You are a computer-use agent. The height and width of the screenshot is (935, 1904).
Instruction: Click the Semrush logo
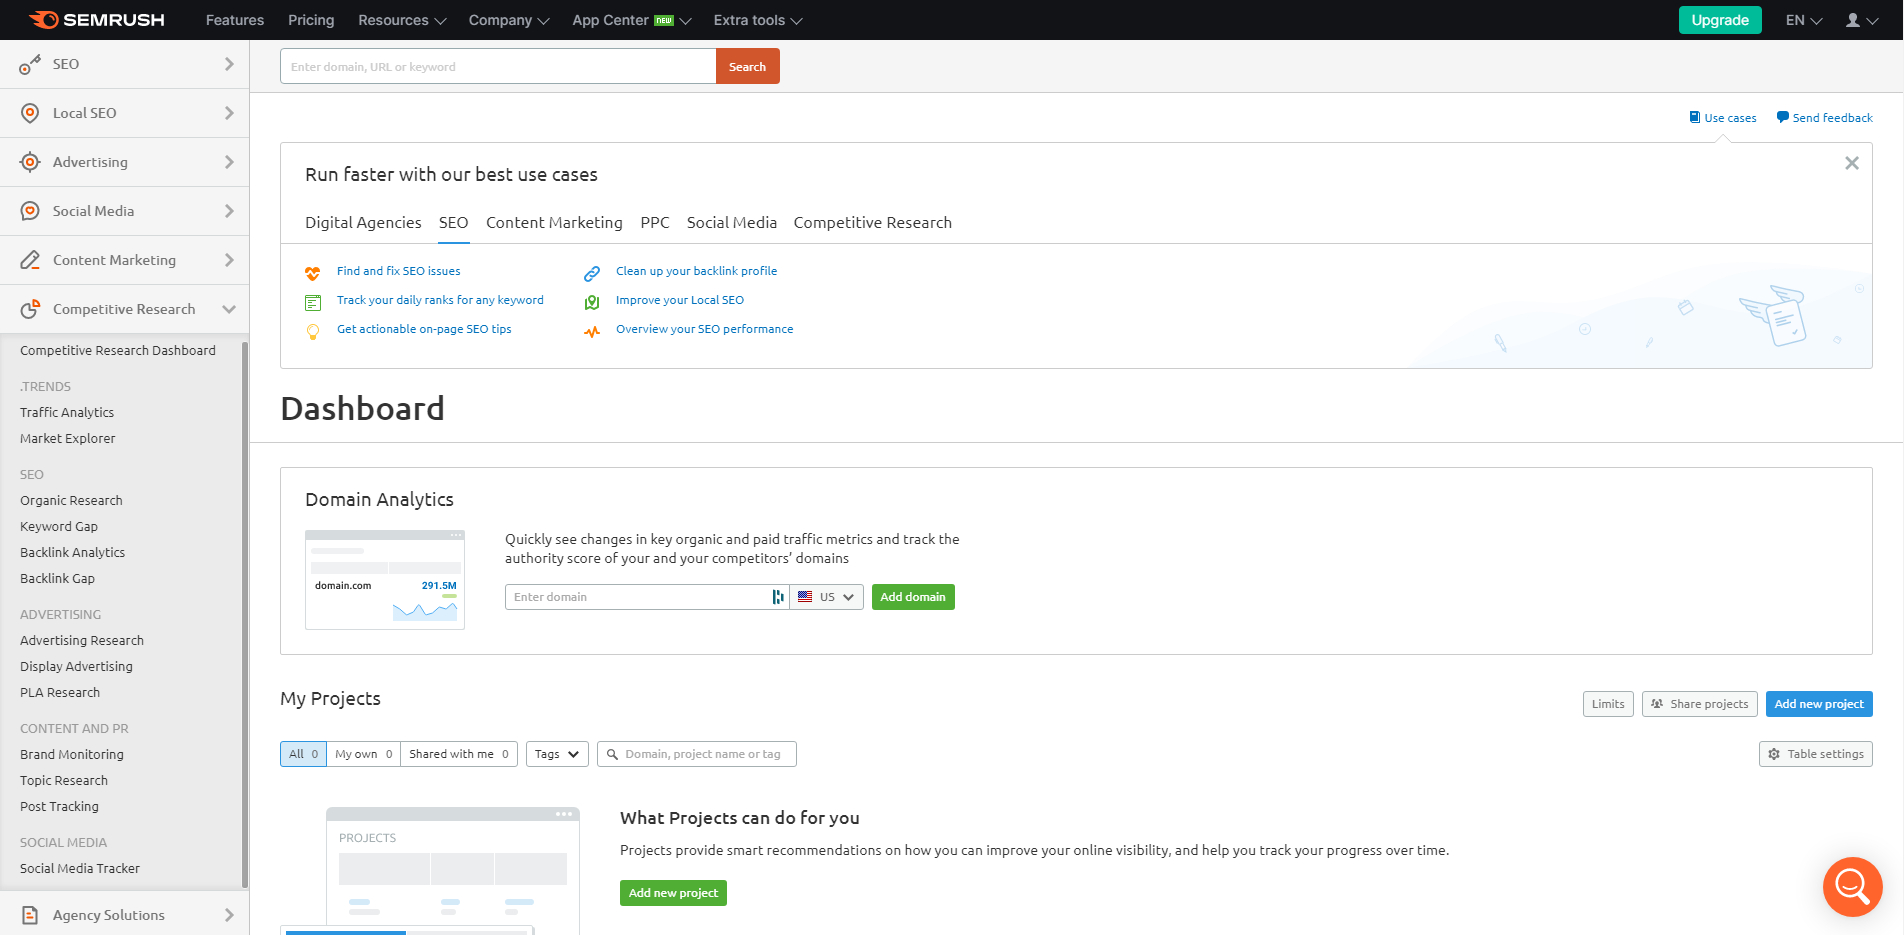96,20
